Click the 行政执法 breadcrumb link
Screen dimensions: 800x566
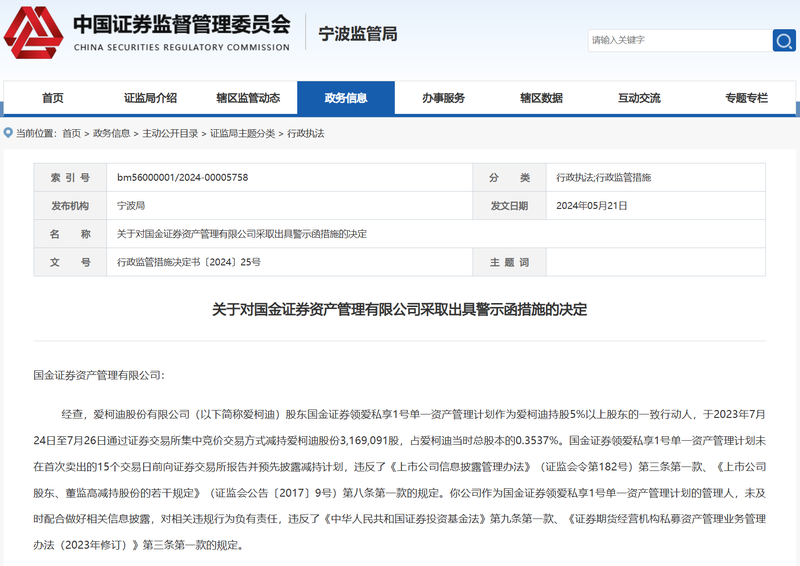click(306, 134)
